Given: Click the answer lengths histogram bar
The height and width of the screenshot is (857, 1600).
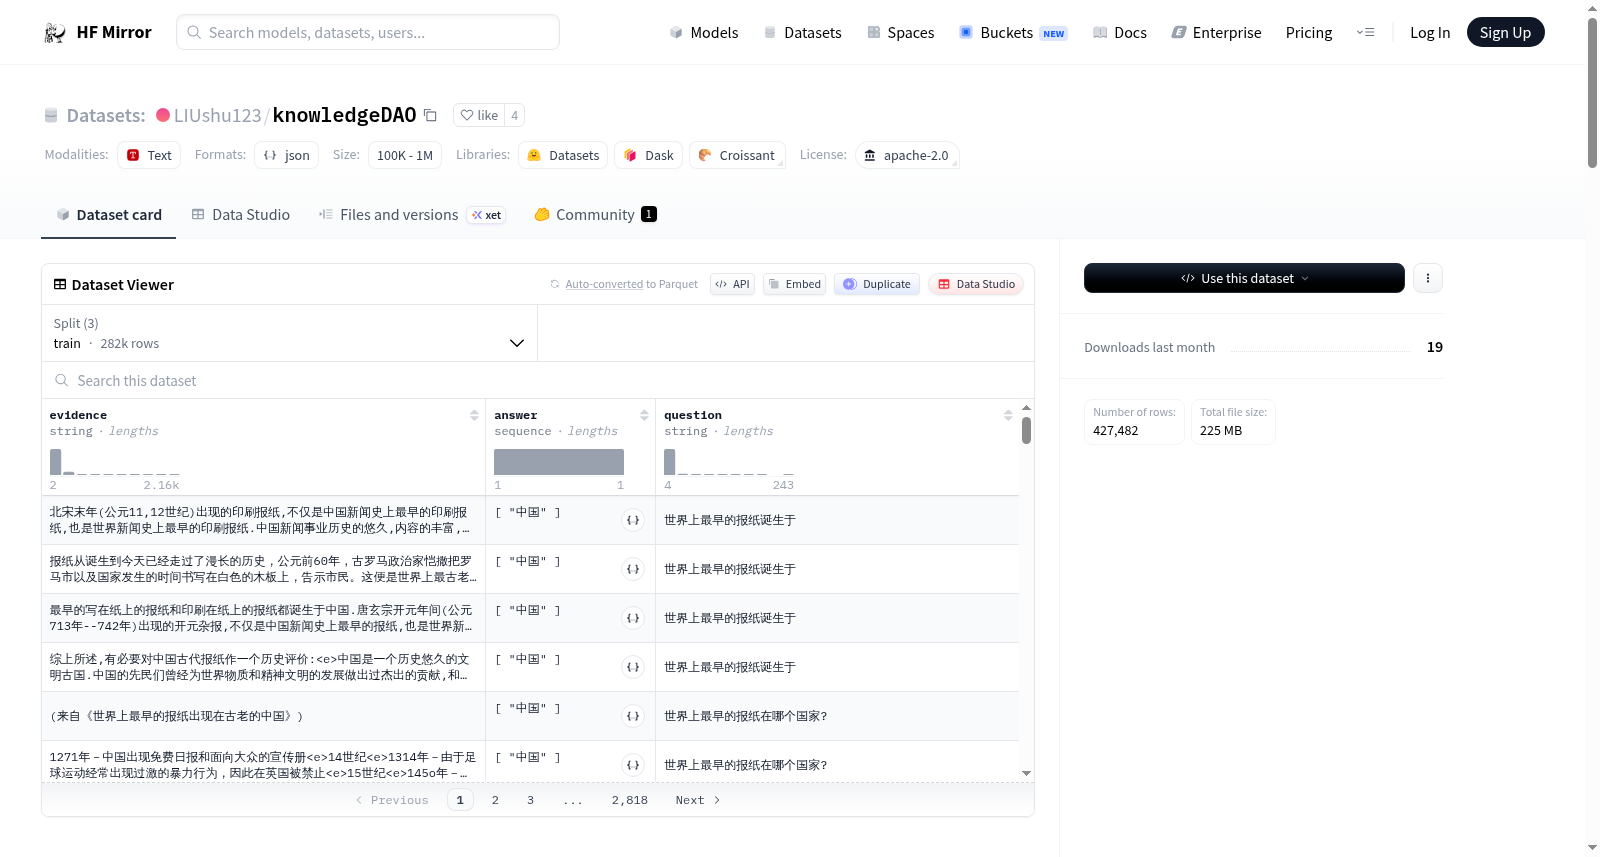Looking at the screenshot, I should click(559, 462).
